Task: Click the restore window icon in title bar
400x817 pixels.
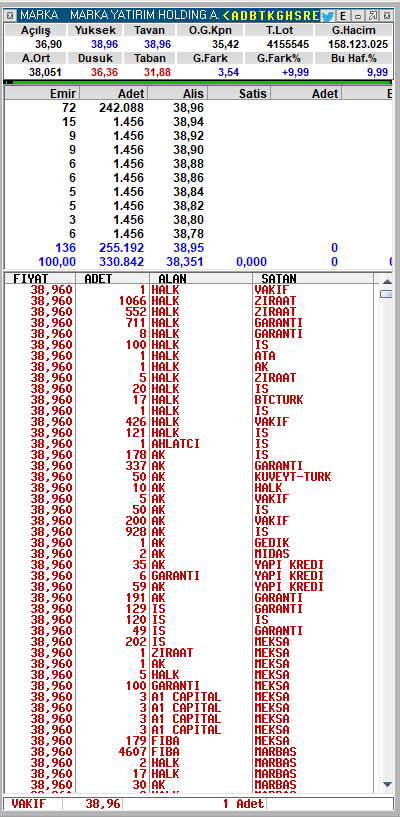Action: (x=373, y=16)
